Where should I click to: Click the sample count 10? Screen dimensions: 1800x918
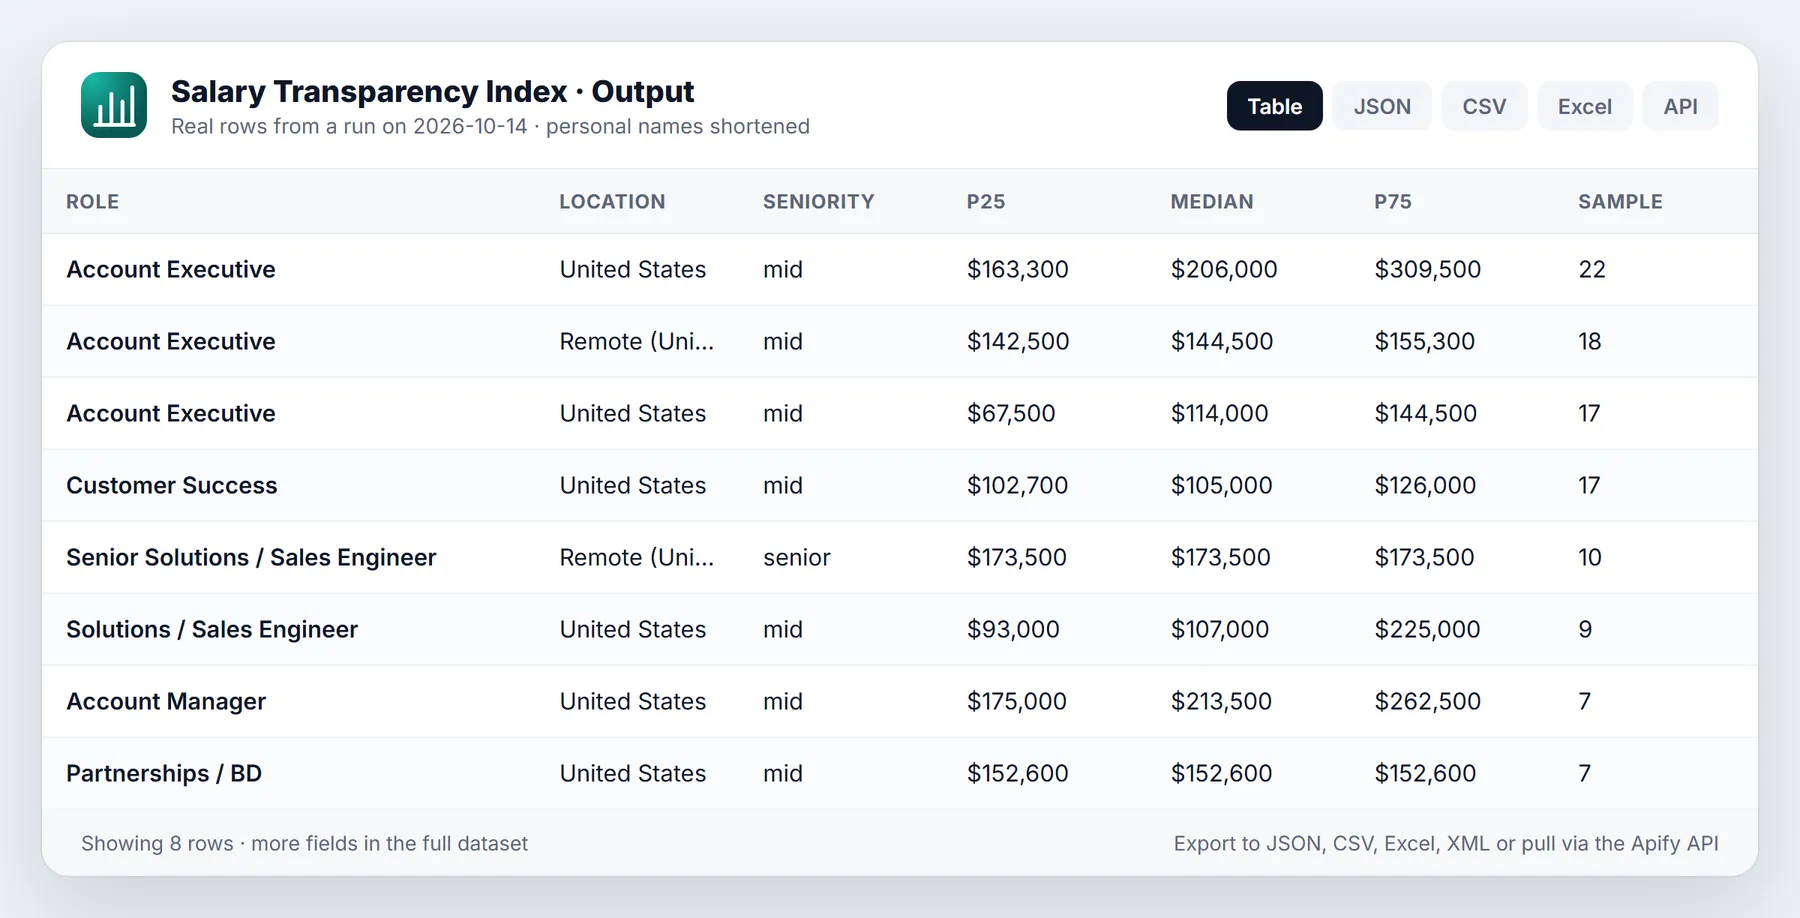pos(1590,557)
